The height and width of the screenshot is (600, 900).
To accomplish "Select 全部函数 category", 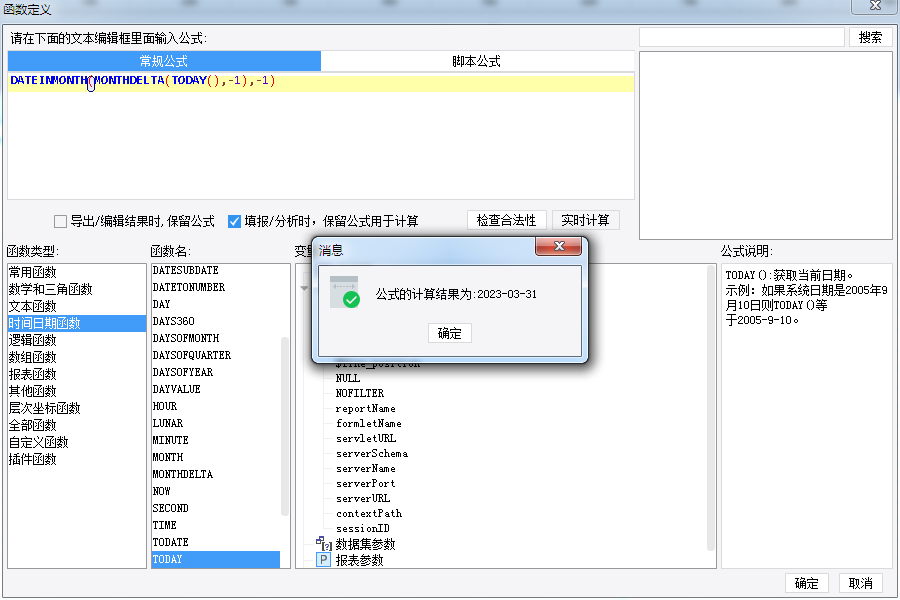I will tap(77, 425).
